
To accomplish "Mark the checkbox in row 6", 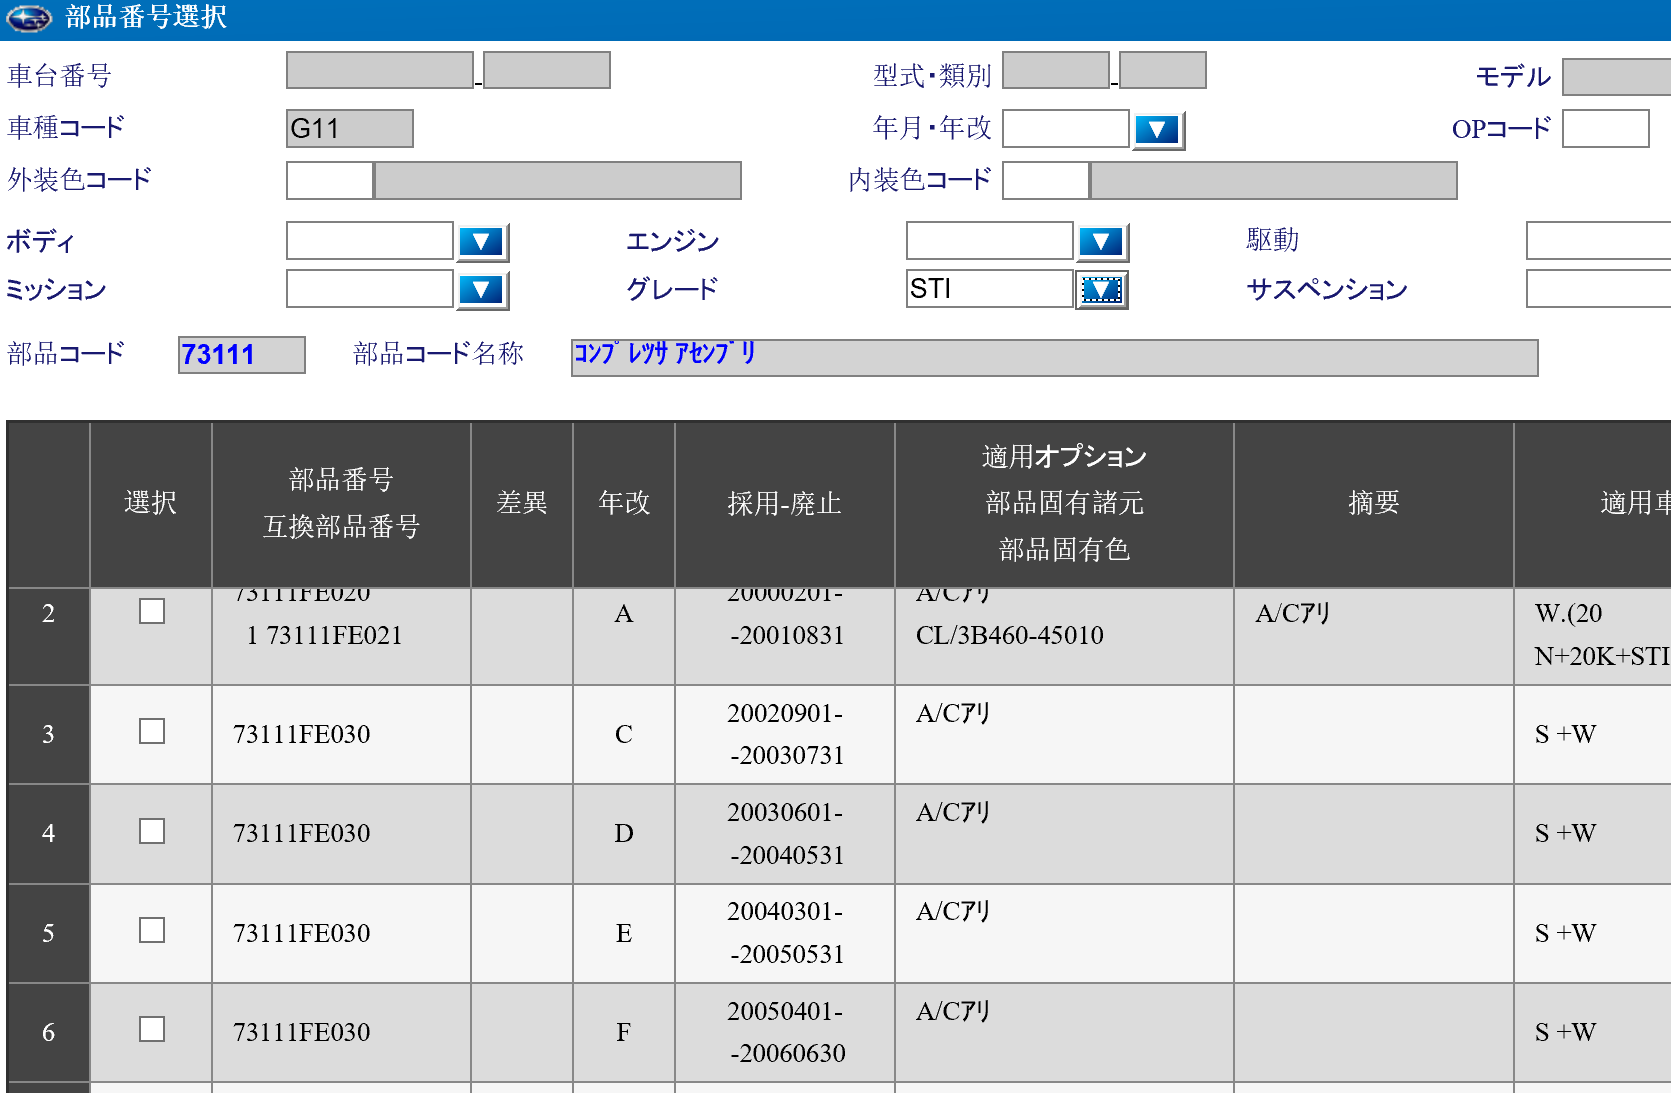I will [152, 1029].
